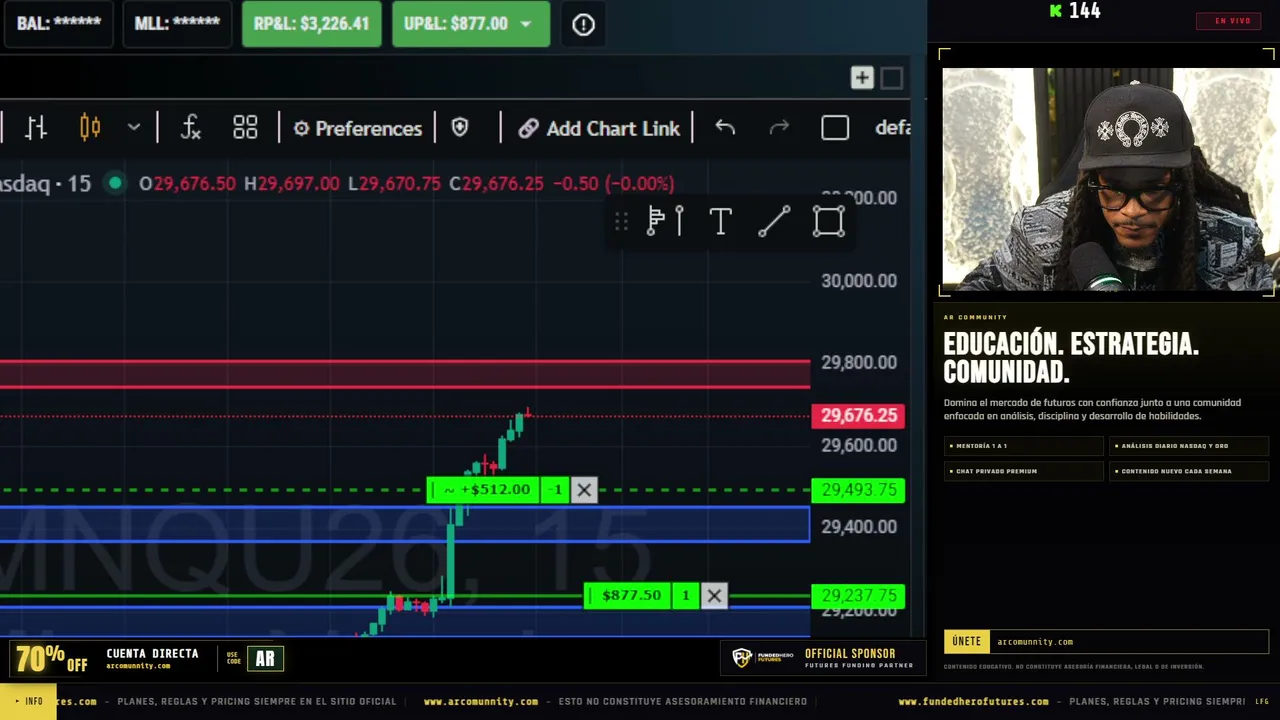
Task: Click the shield icon in chart toolbar
Action: pos(460,128)
